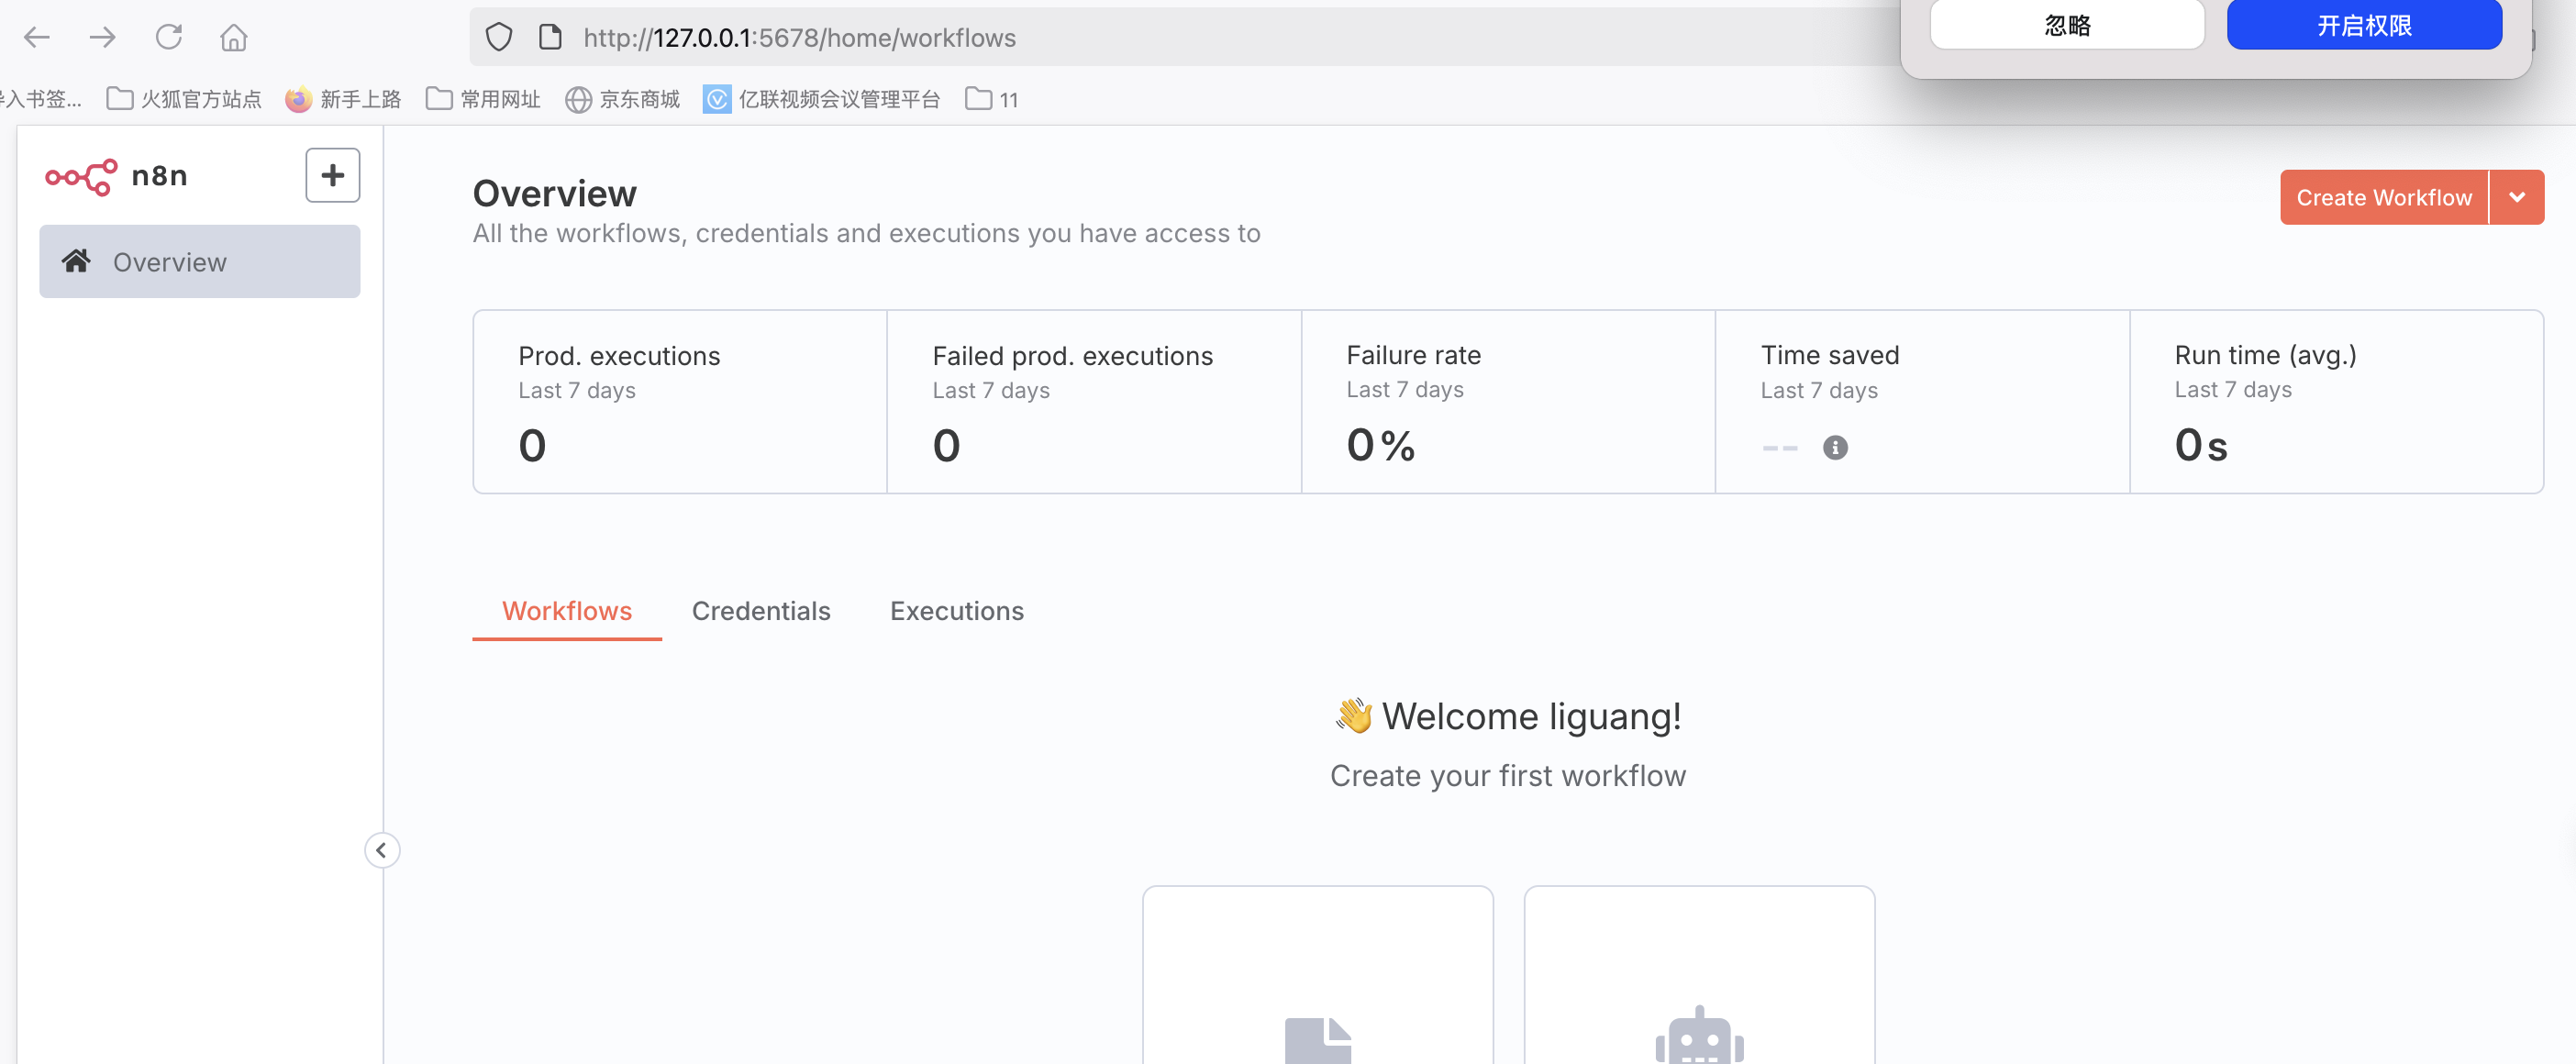This screenshot has width=2576, height=1064.
Task: Open the 京东商城 bookmark
Action: [622, 99]
